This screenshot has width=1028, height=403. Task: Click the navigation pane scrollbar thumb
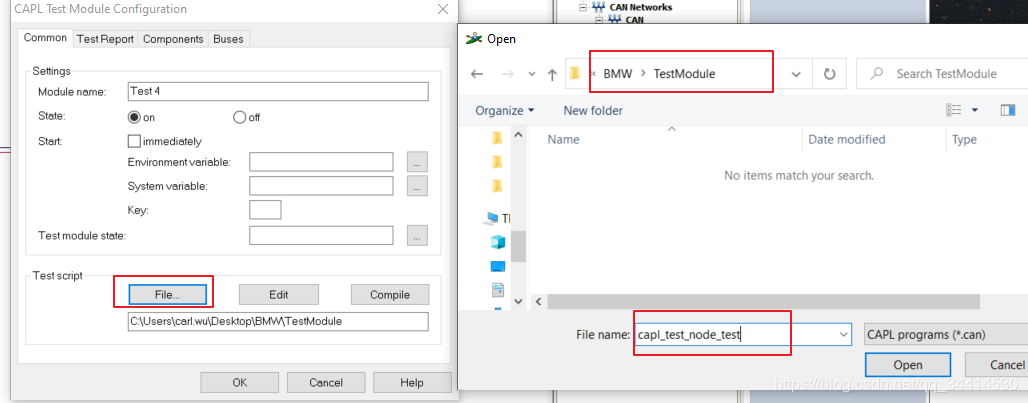(x=518, y=245)
